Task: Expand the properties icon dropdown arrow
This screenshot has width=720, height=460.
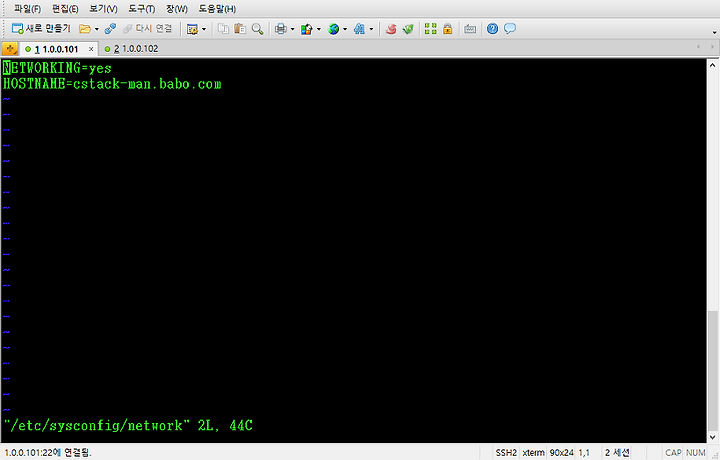Action: coord(204,29)
